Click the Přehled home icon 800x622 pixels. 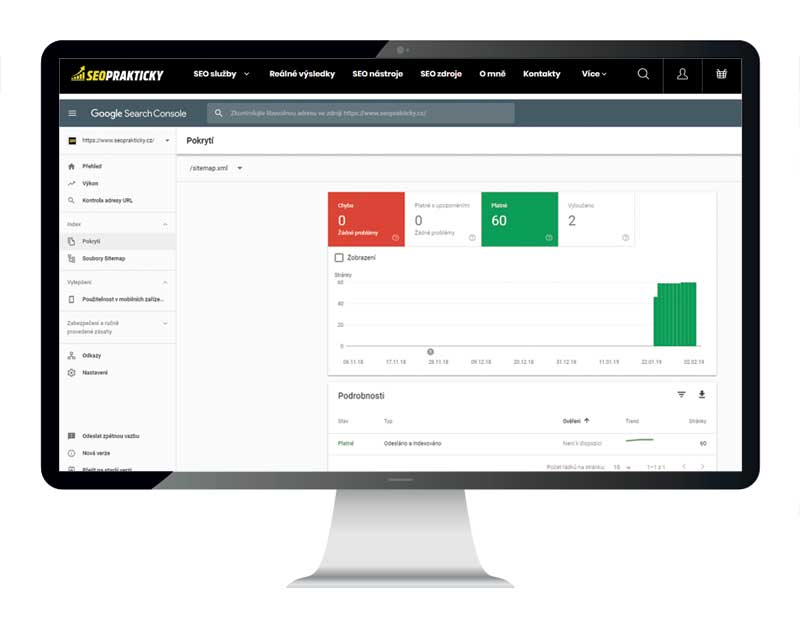coord(71,166)
